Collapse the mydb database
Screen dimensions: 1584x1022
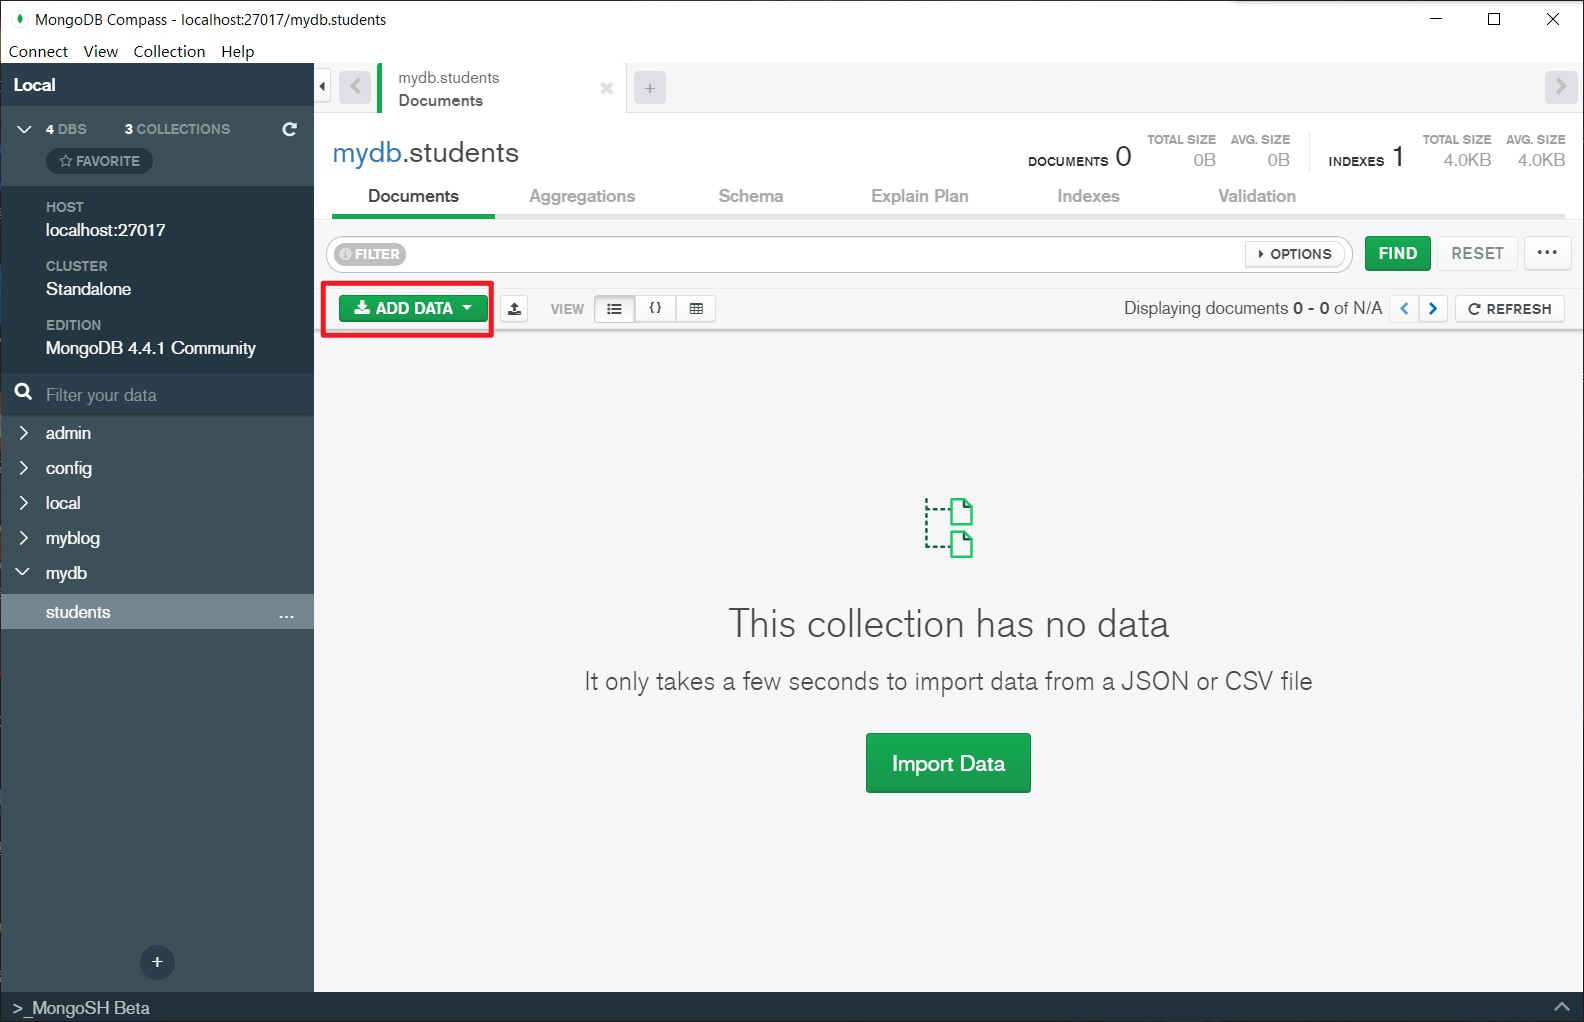[23, 572]
